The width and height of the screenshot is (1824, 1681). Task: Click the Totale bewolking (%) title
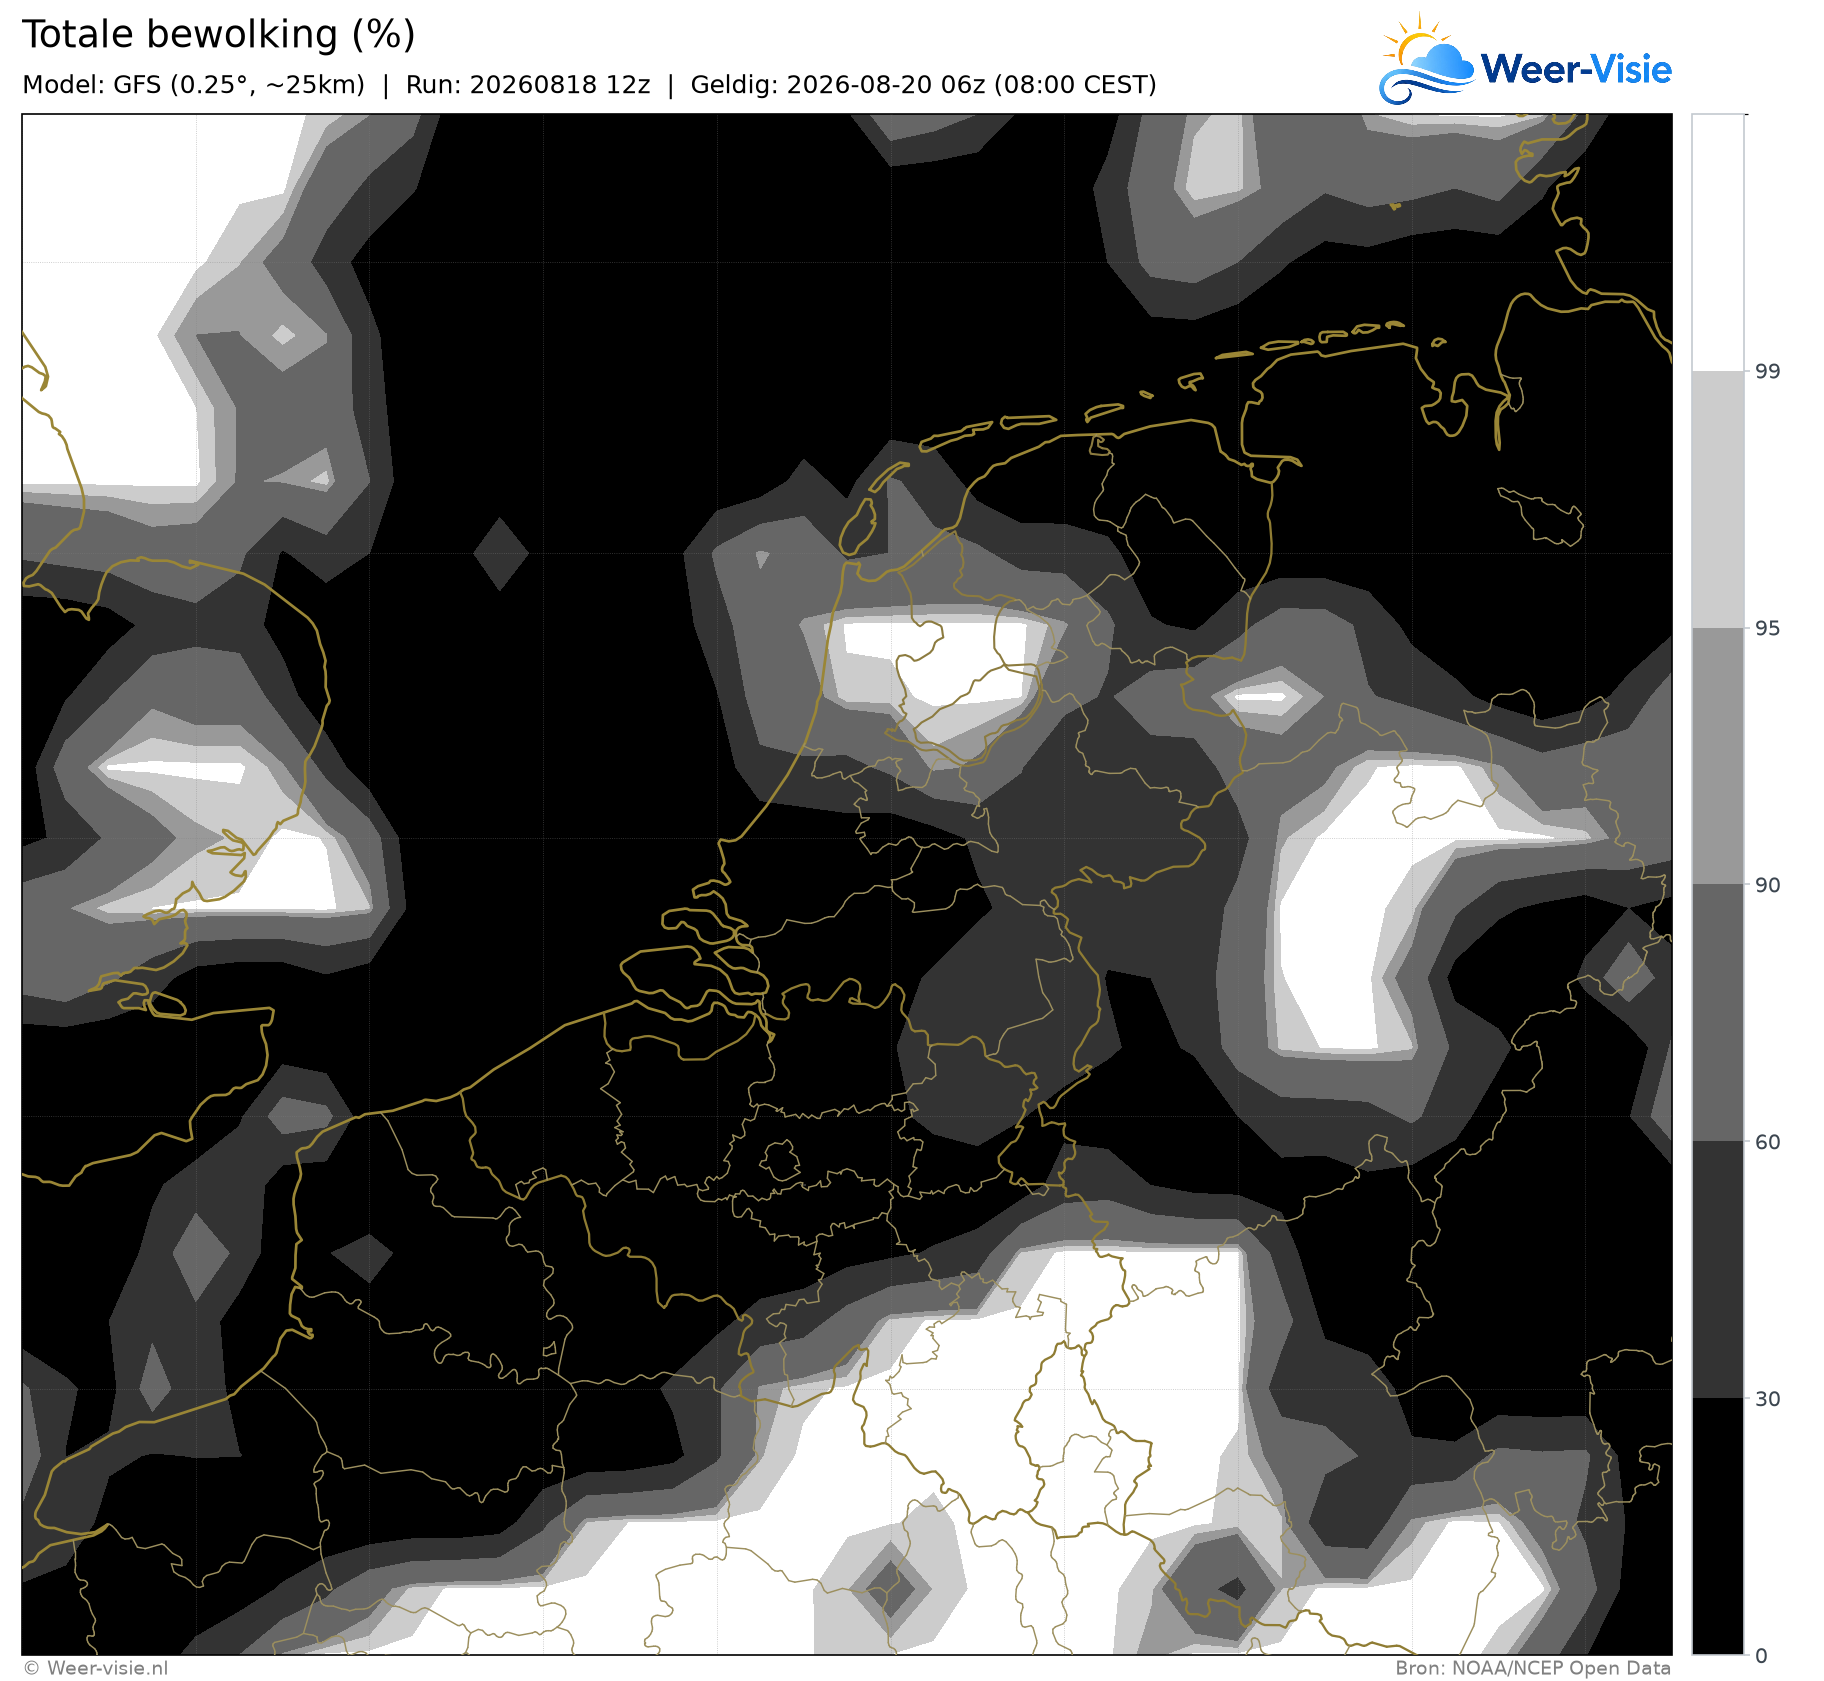tap(219, 35)
